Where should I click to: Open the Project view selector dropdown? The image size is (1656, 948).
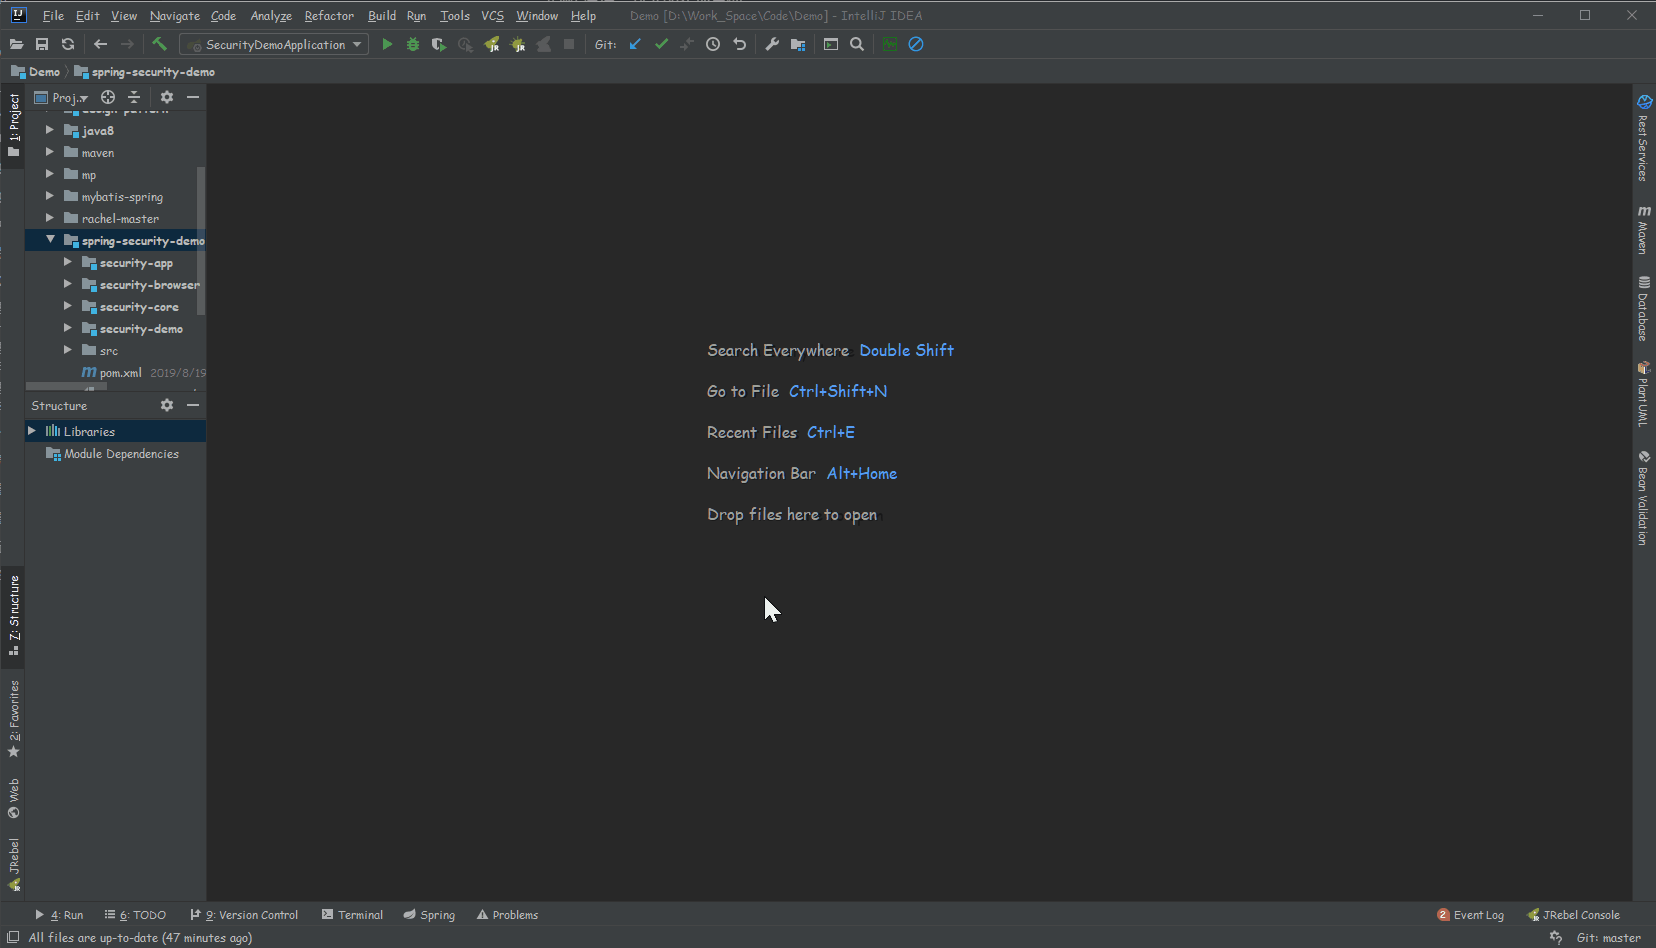coord(62,97)
